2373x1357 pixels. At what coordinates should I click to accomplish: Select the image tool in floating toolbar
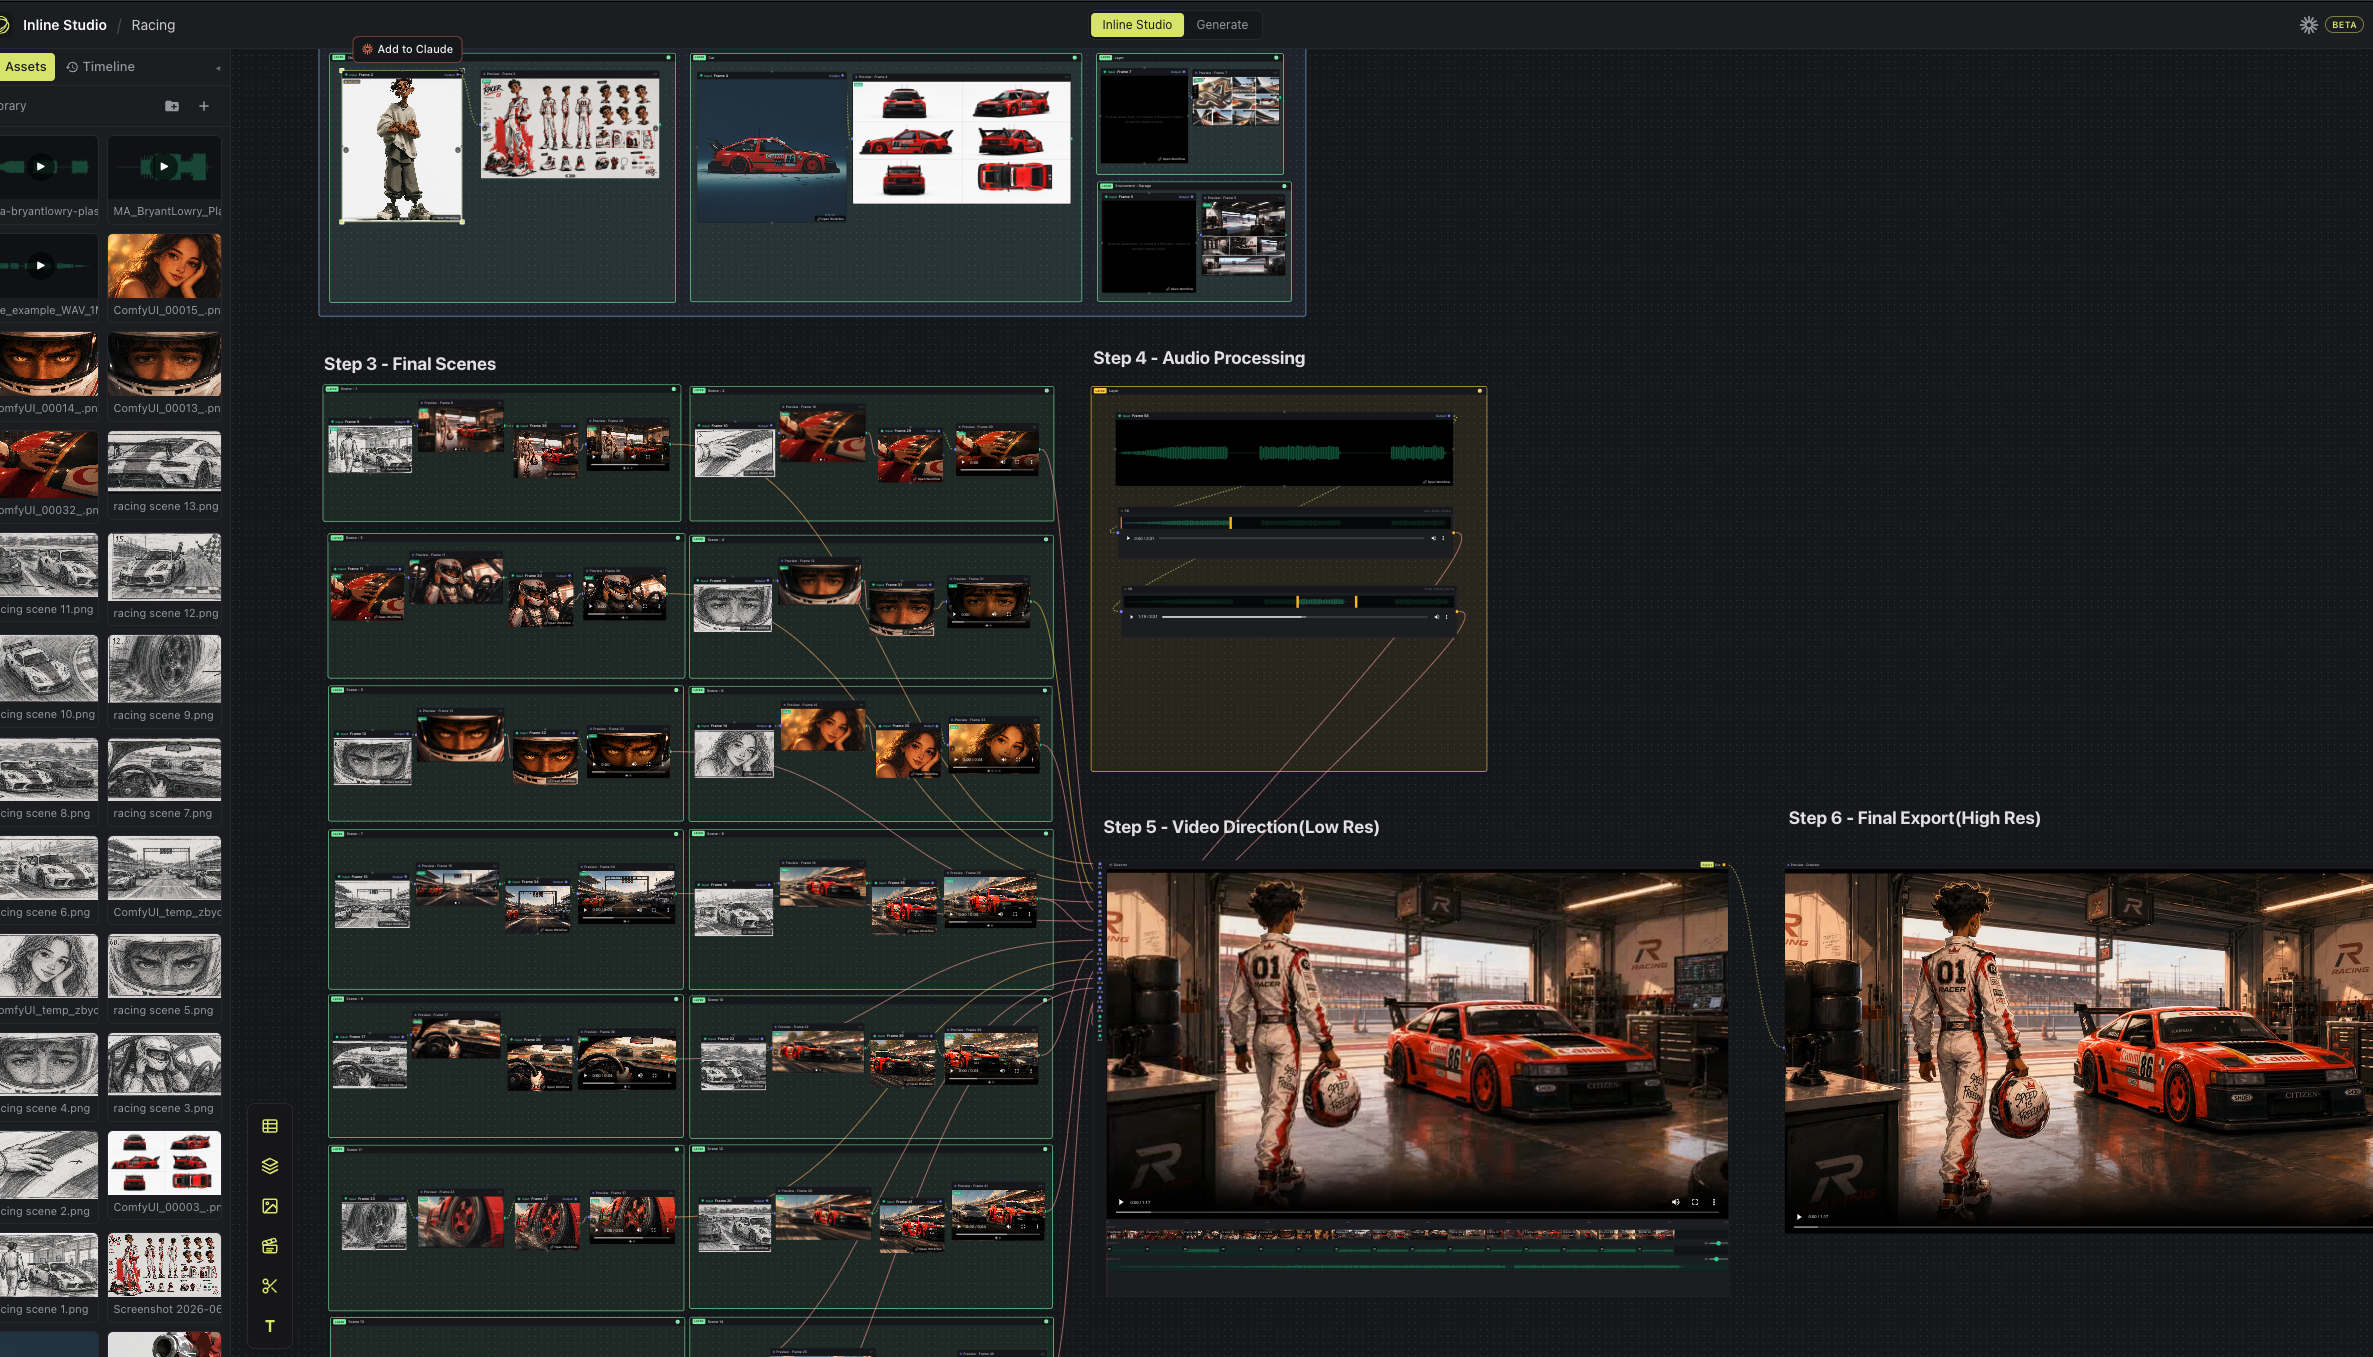pos(270,1206)
